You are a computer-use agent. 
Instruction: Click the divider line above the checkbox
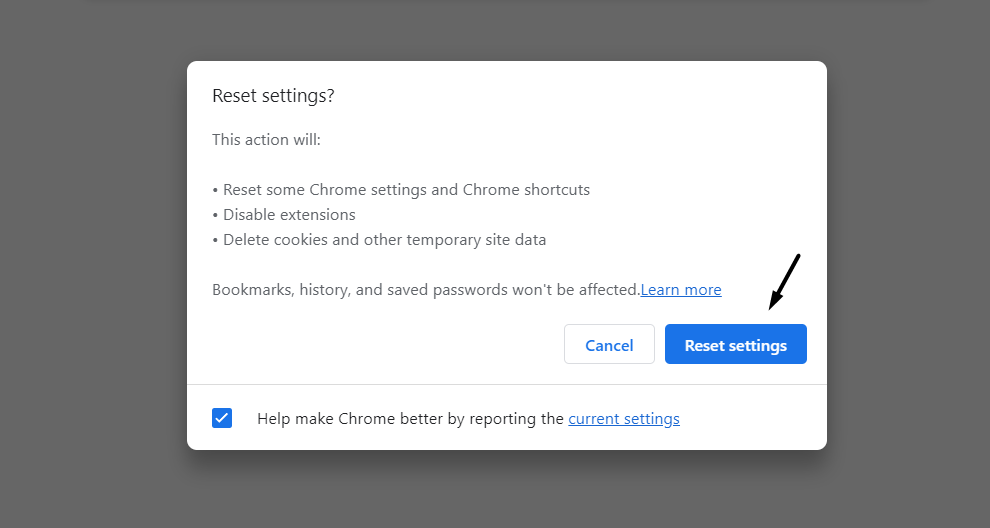point(506,384)
